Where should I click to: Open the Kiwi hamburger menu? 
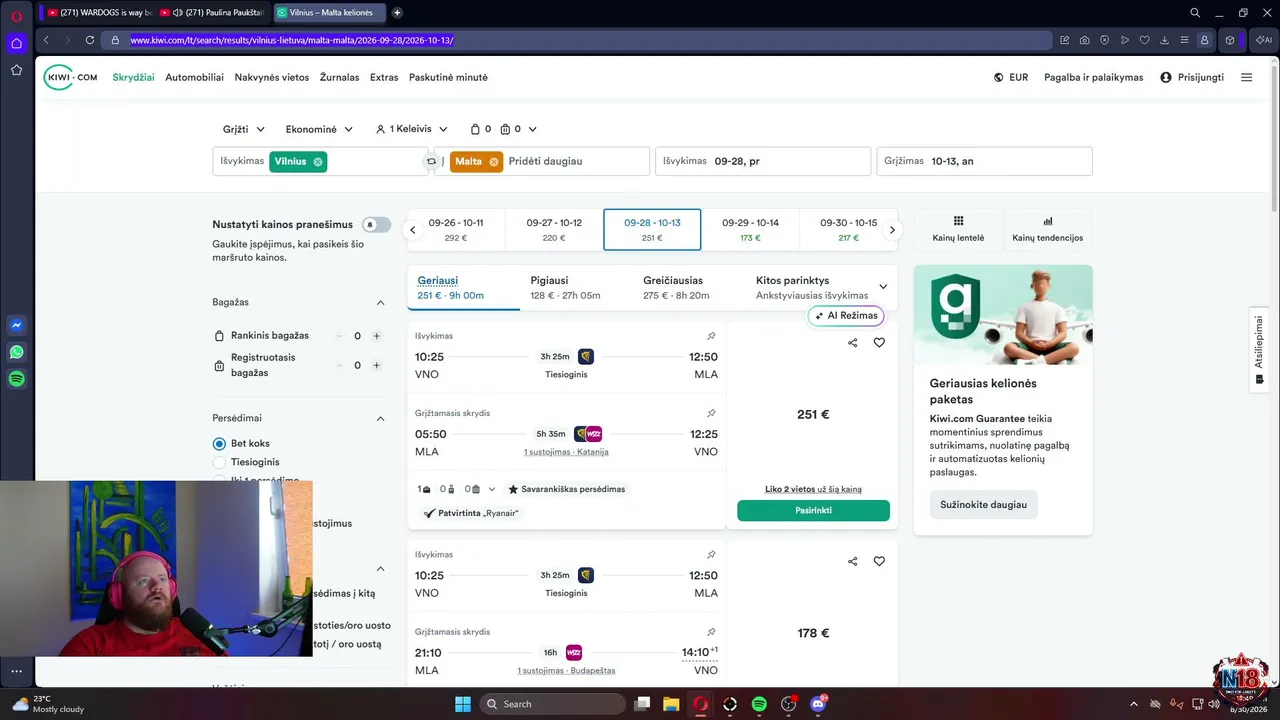tap(1246, 77)
